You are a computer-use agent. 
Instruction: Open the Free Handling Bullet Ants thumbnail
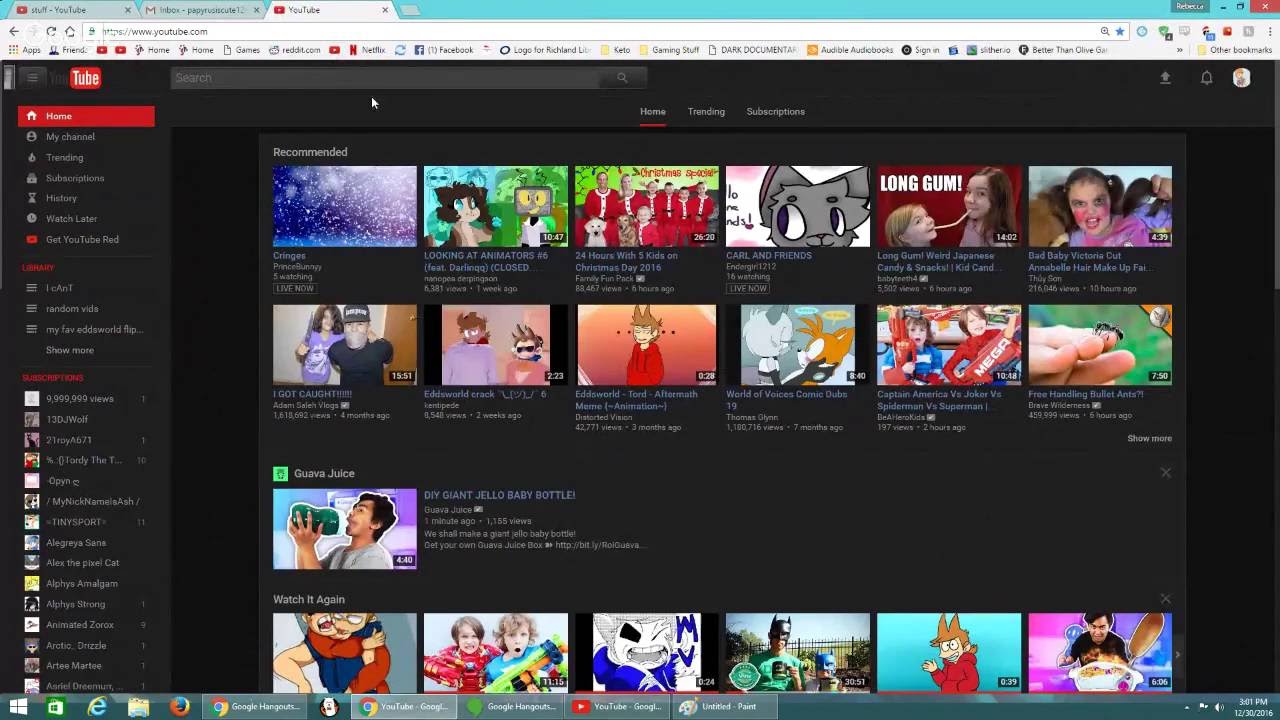coord(1100,345)
